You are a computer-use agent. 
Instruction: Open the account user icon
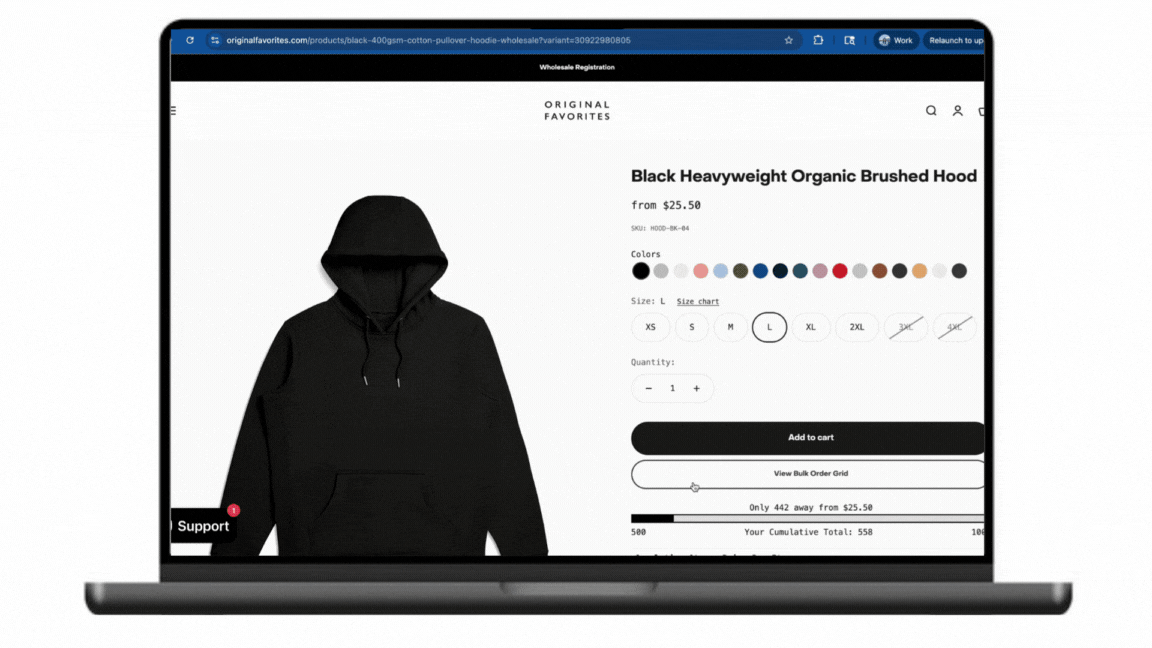coord(957,111)
